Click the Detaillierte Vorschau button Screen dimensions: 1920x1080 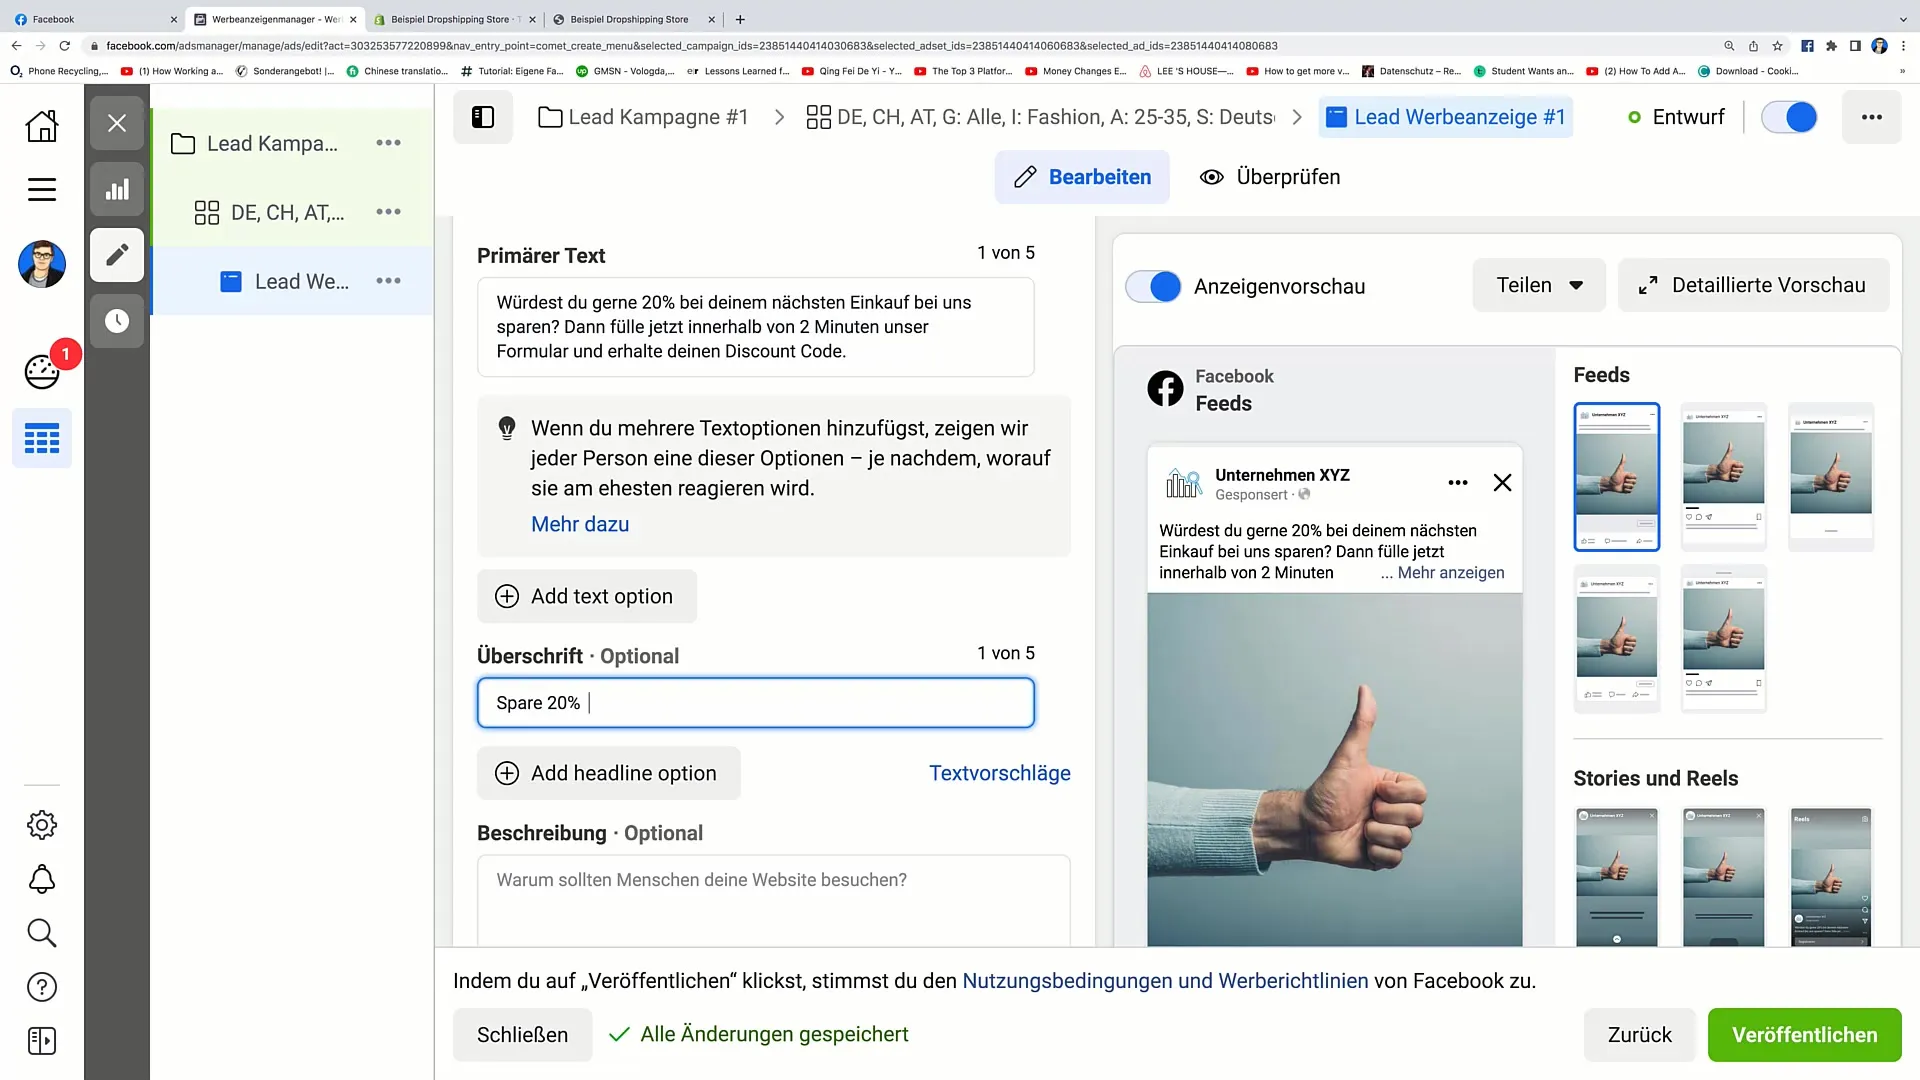1755,285
